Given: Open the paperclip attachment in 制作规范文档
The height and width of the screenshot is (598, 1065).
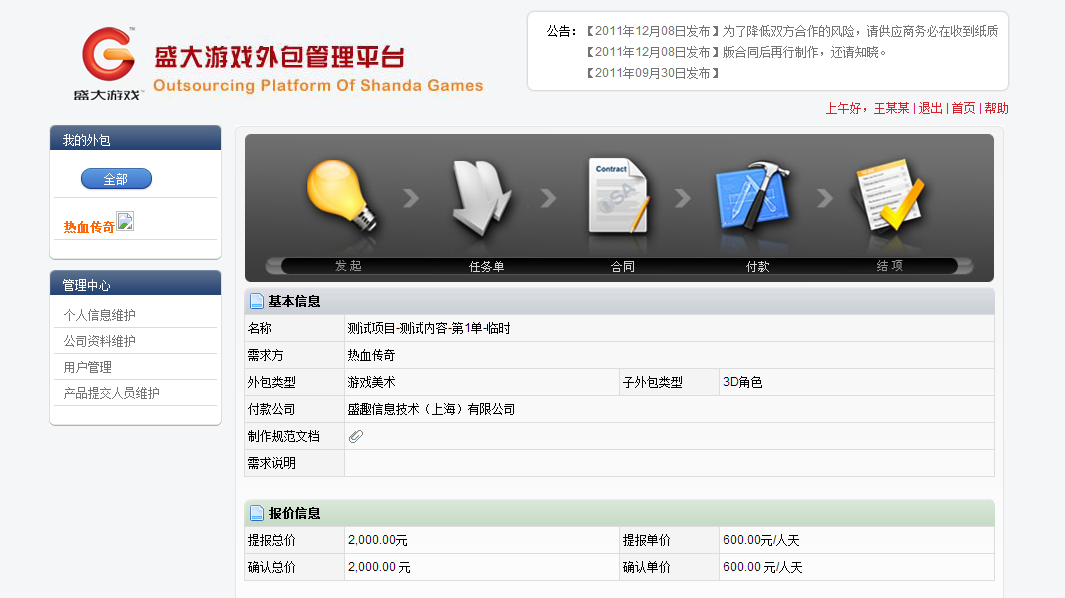Looking at the screenshot, I should pyautogui.click(x=356, y=436).
